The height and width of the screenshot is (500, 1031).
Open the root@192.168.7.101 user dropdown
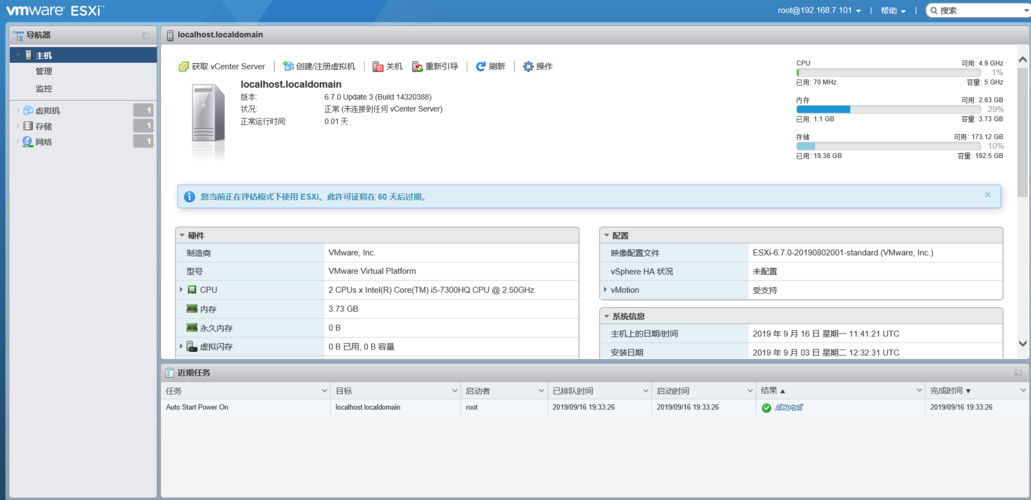[x=819, y=11]
